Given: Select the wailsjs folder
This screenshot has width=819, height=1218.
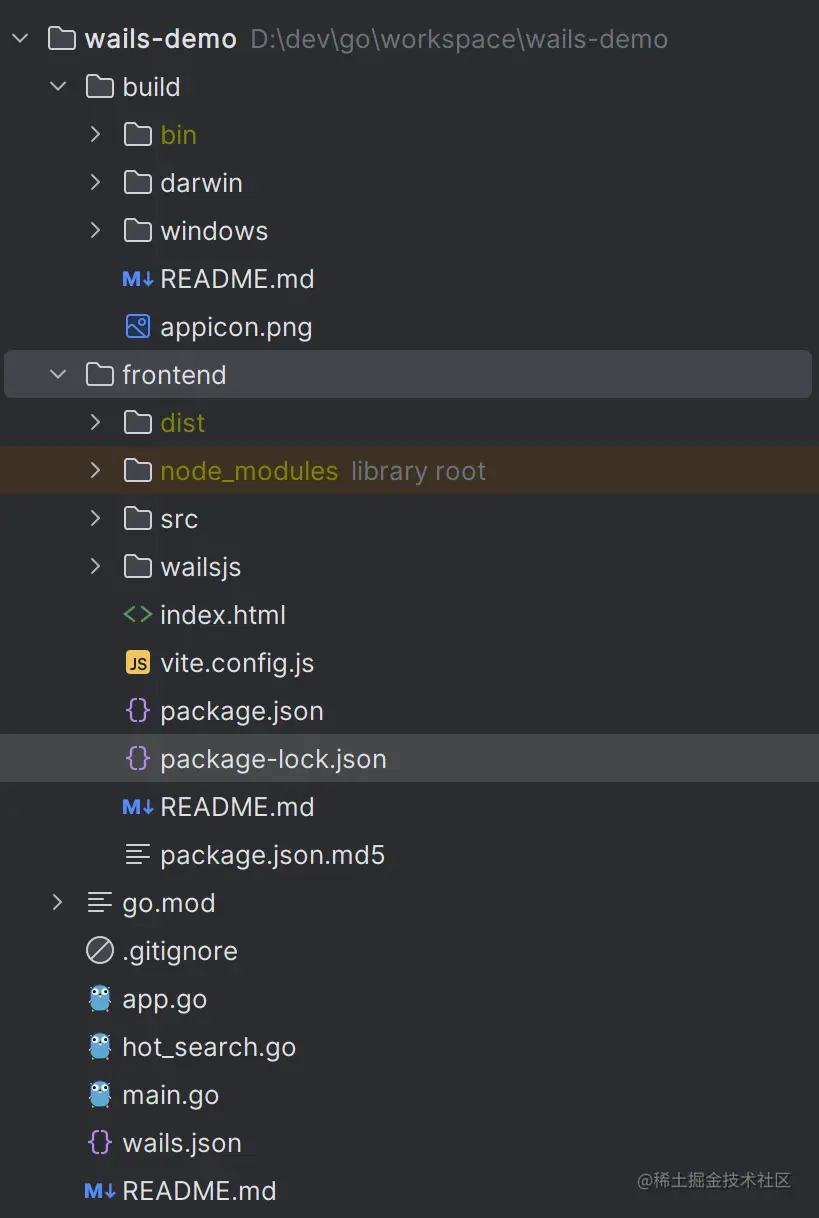Looking at the screenshot, I should 200,567.
